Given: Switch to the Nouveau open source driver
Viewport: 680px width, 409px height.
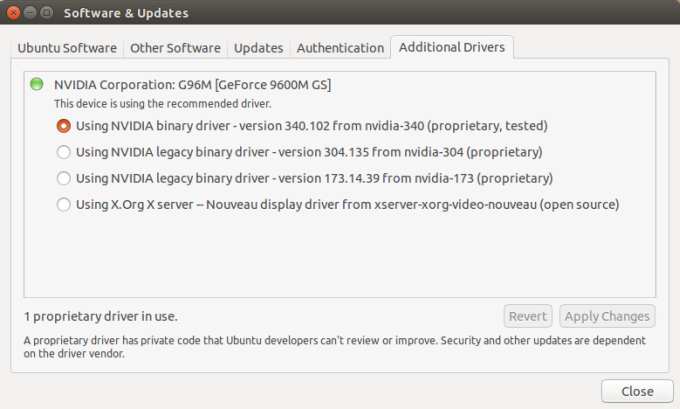Looking at the screenshot, I should (64, 204).
